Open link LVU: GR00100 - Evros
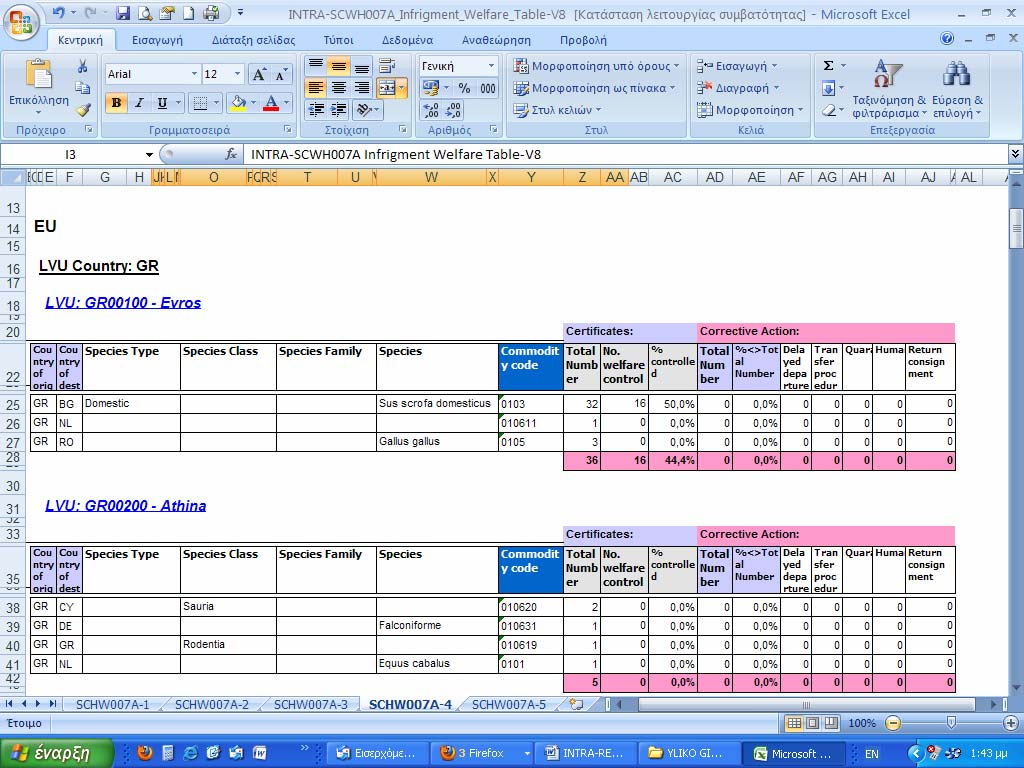The height and width of the screenshot is (768, 1024). [123, 302]
